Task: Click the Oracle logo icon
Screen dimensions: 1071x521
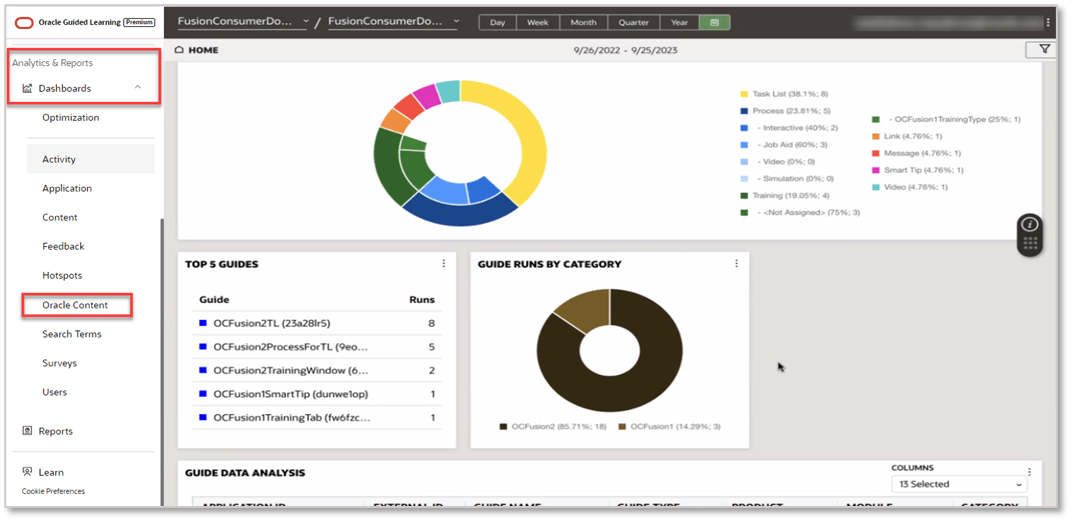Action: click(25, 22)
